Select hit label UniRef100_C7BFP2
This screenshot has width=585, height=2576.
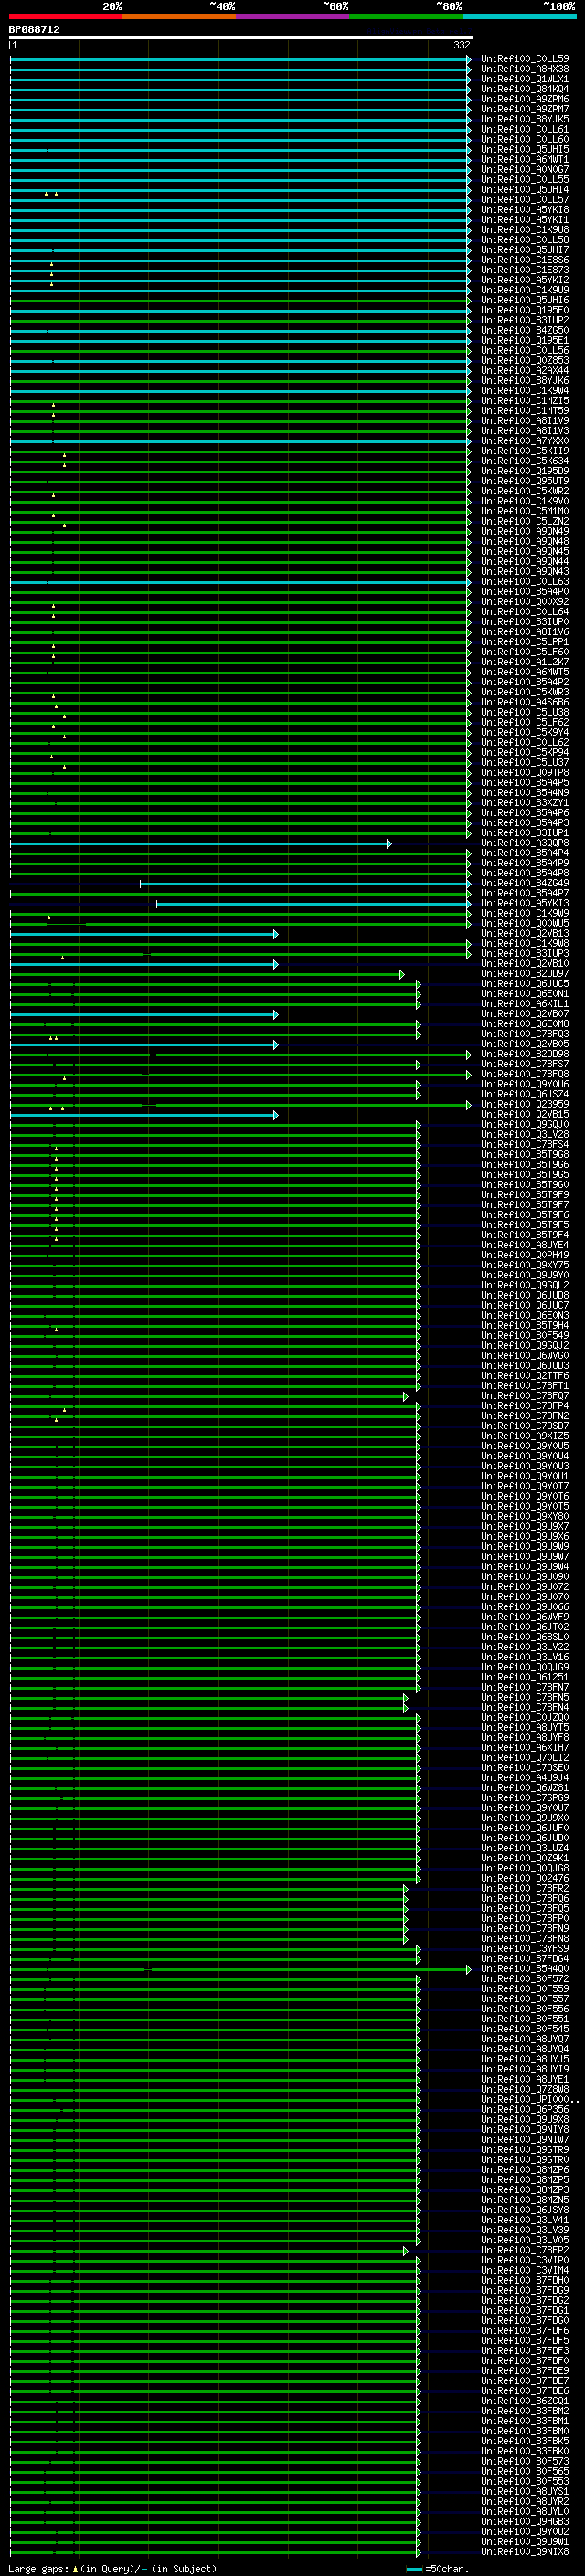(x=525, y=2251)
